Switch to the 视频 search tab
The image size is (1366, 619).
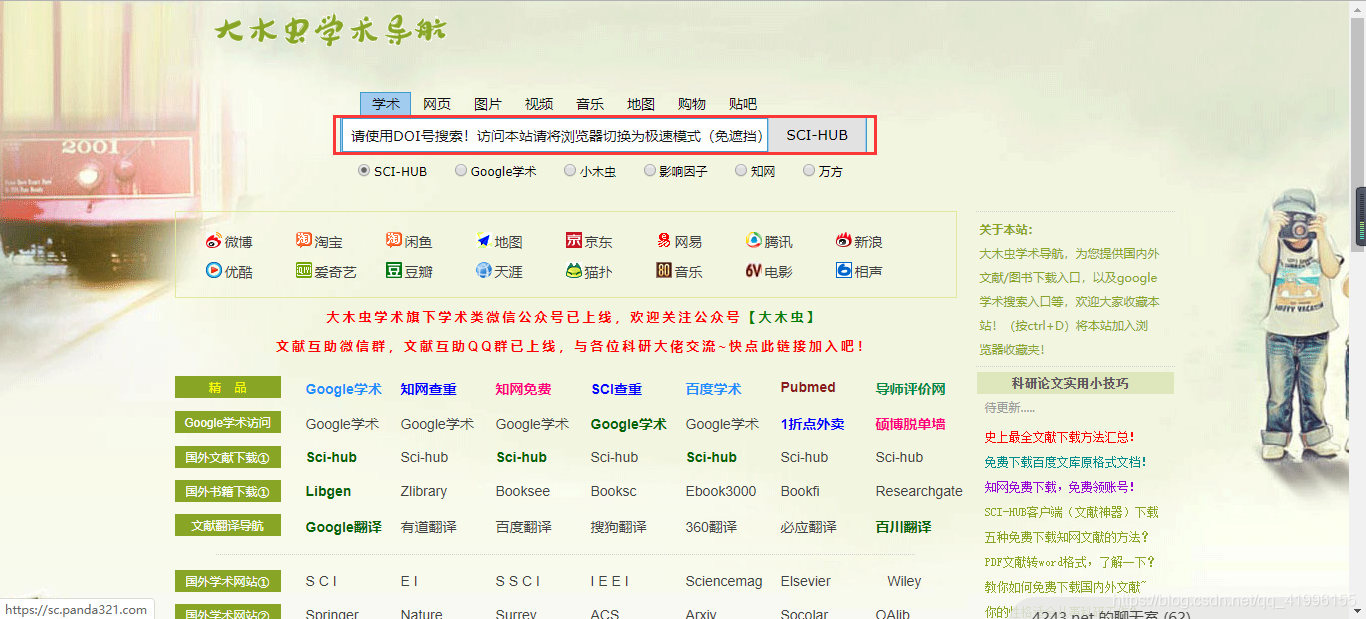(x=539, y=103)
